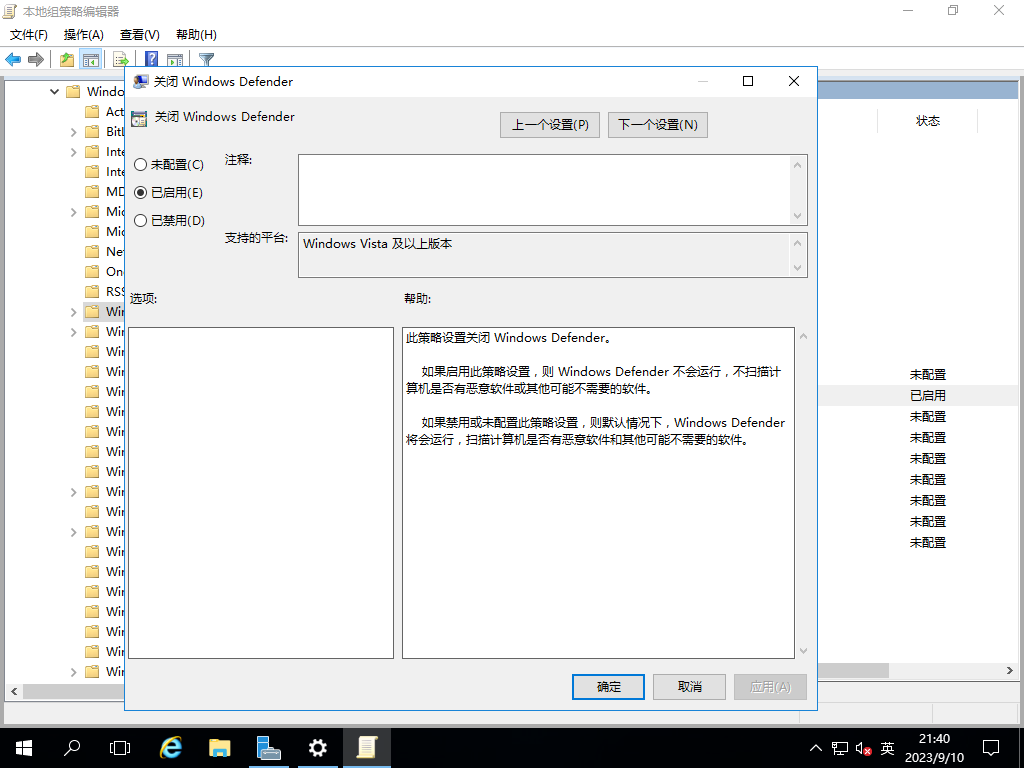Expand the Bitl tree node
1024x768 pixels.
click(73, 132)
